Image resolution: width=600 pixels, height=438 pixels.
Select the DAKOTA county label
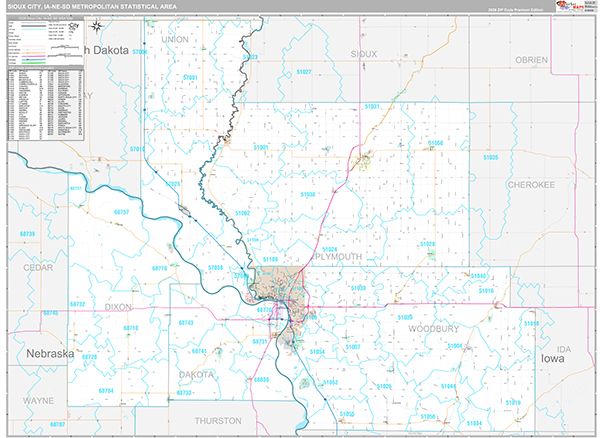(197, 374)
